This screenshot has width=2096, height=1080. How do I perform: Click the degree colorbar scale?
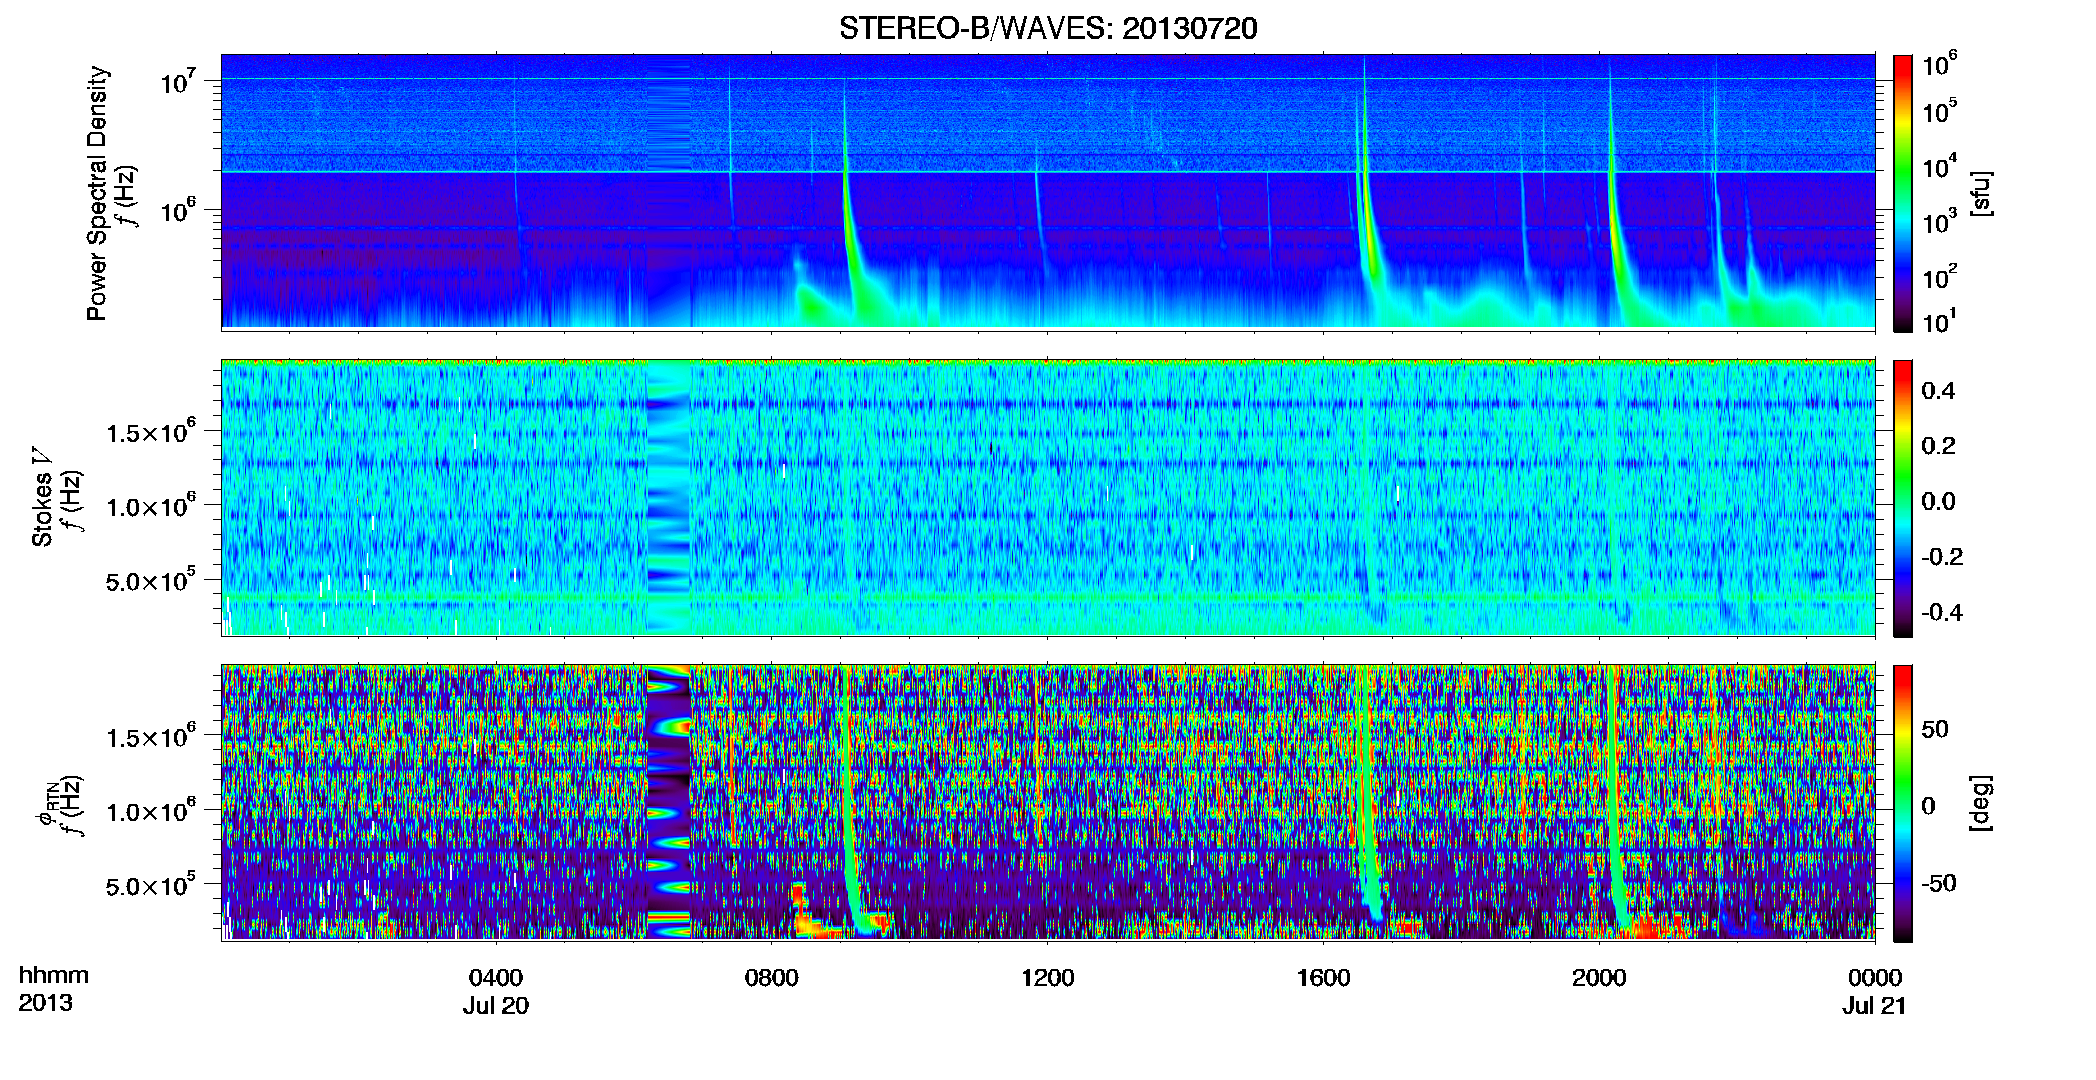click(x=1903, y=803)
